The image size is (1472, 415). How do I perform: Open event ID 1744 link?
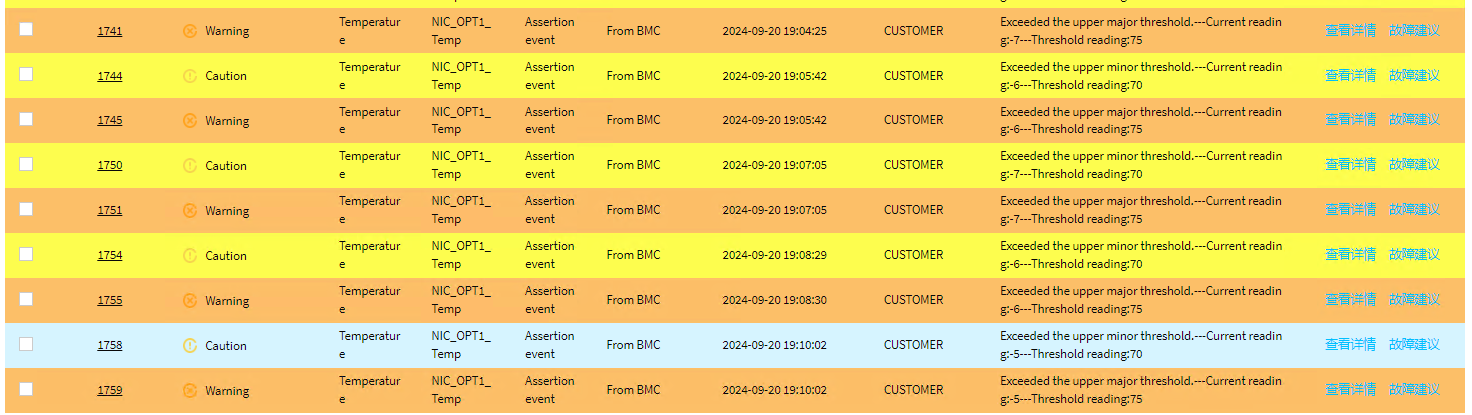[x=110, y=76]
